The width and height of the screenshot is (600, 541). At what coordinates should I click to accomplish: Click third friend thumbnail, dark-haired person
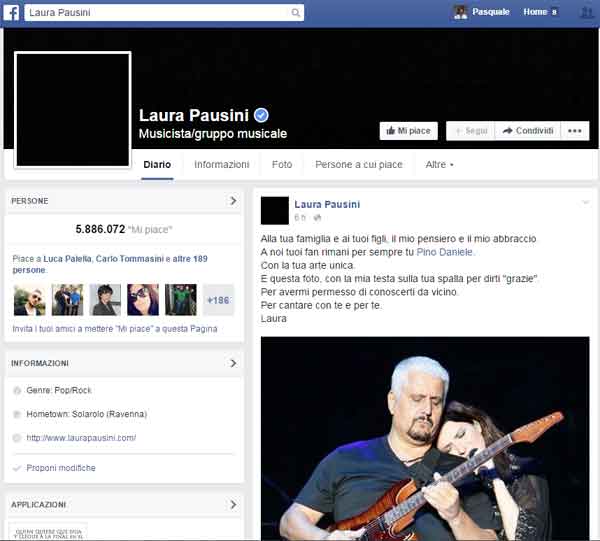(x=105, y=300)
